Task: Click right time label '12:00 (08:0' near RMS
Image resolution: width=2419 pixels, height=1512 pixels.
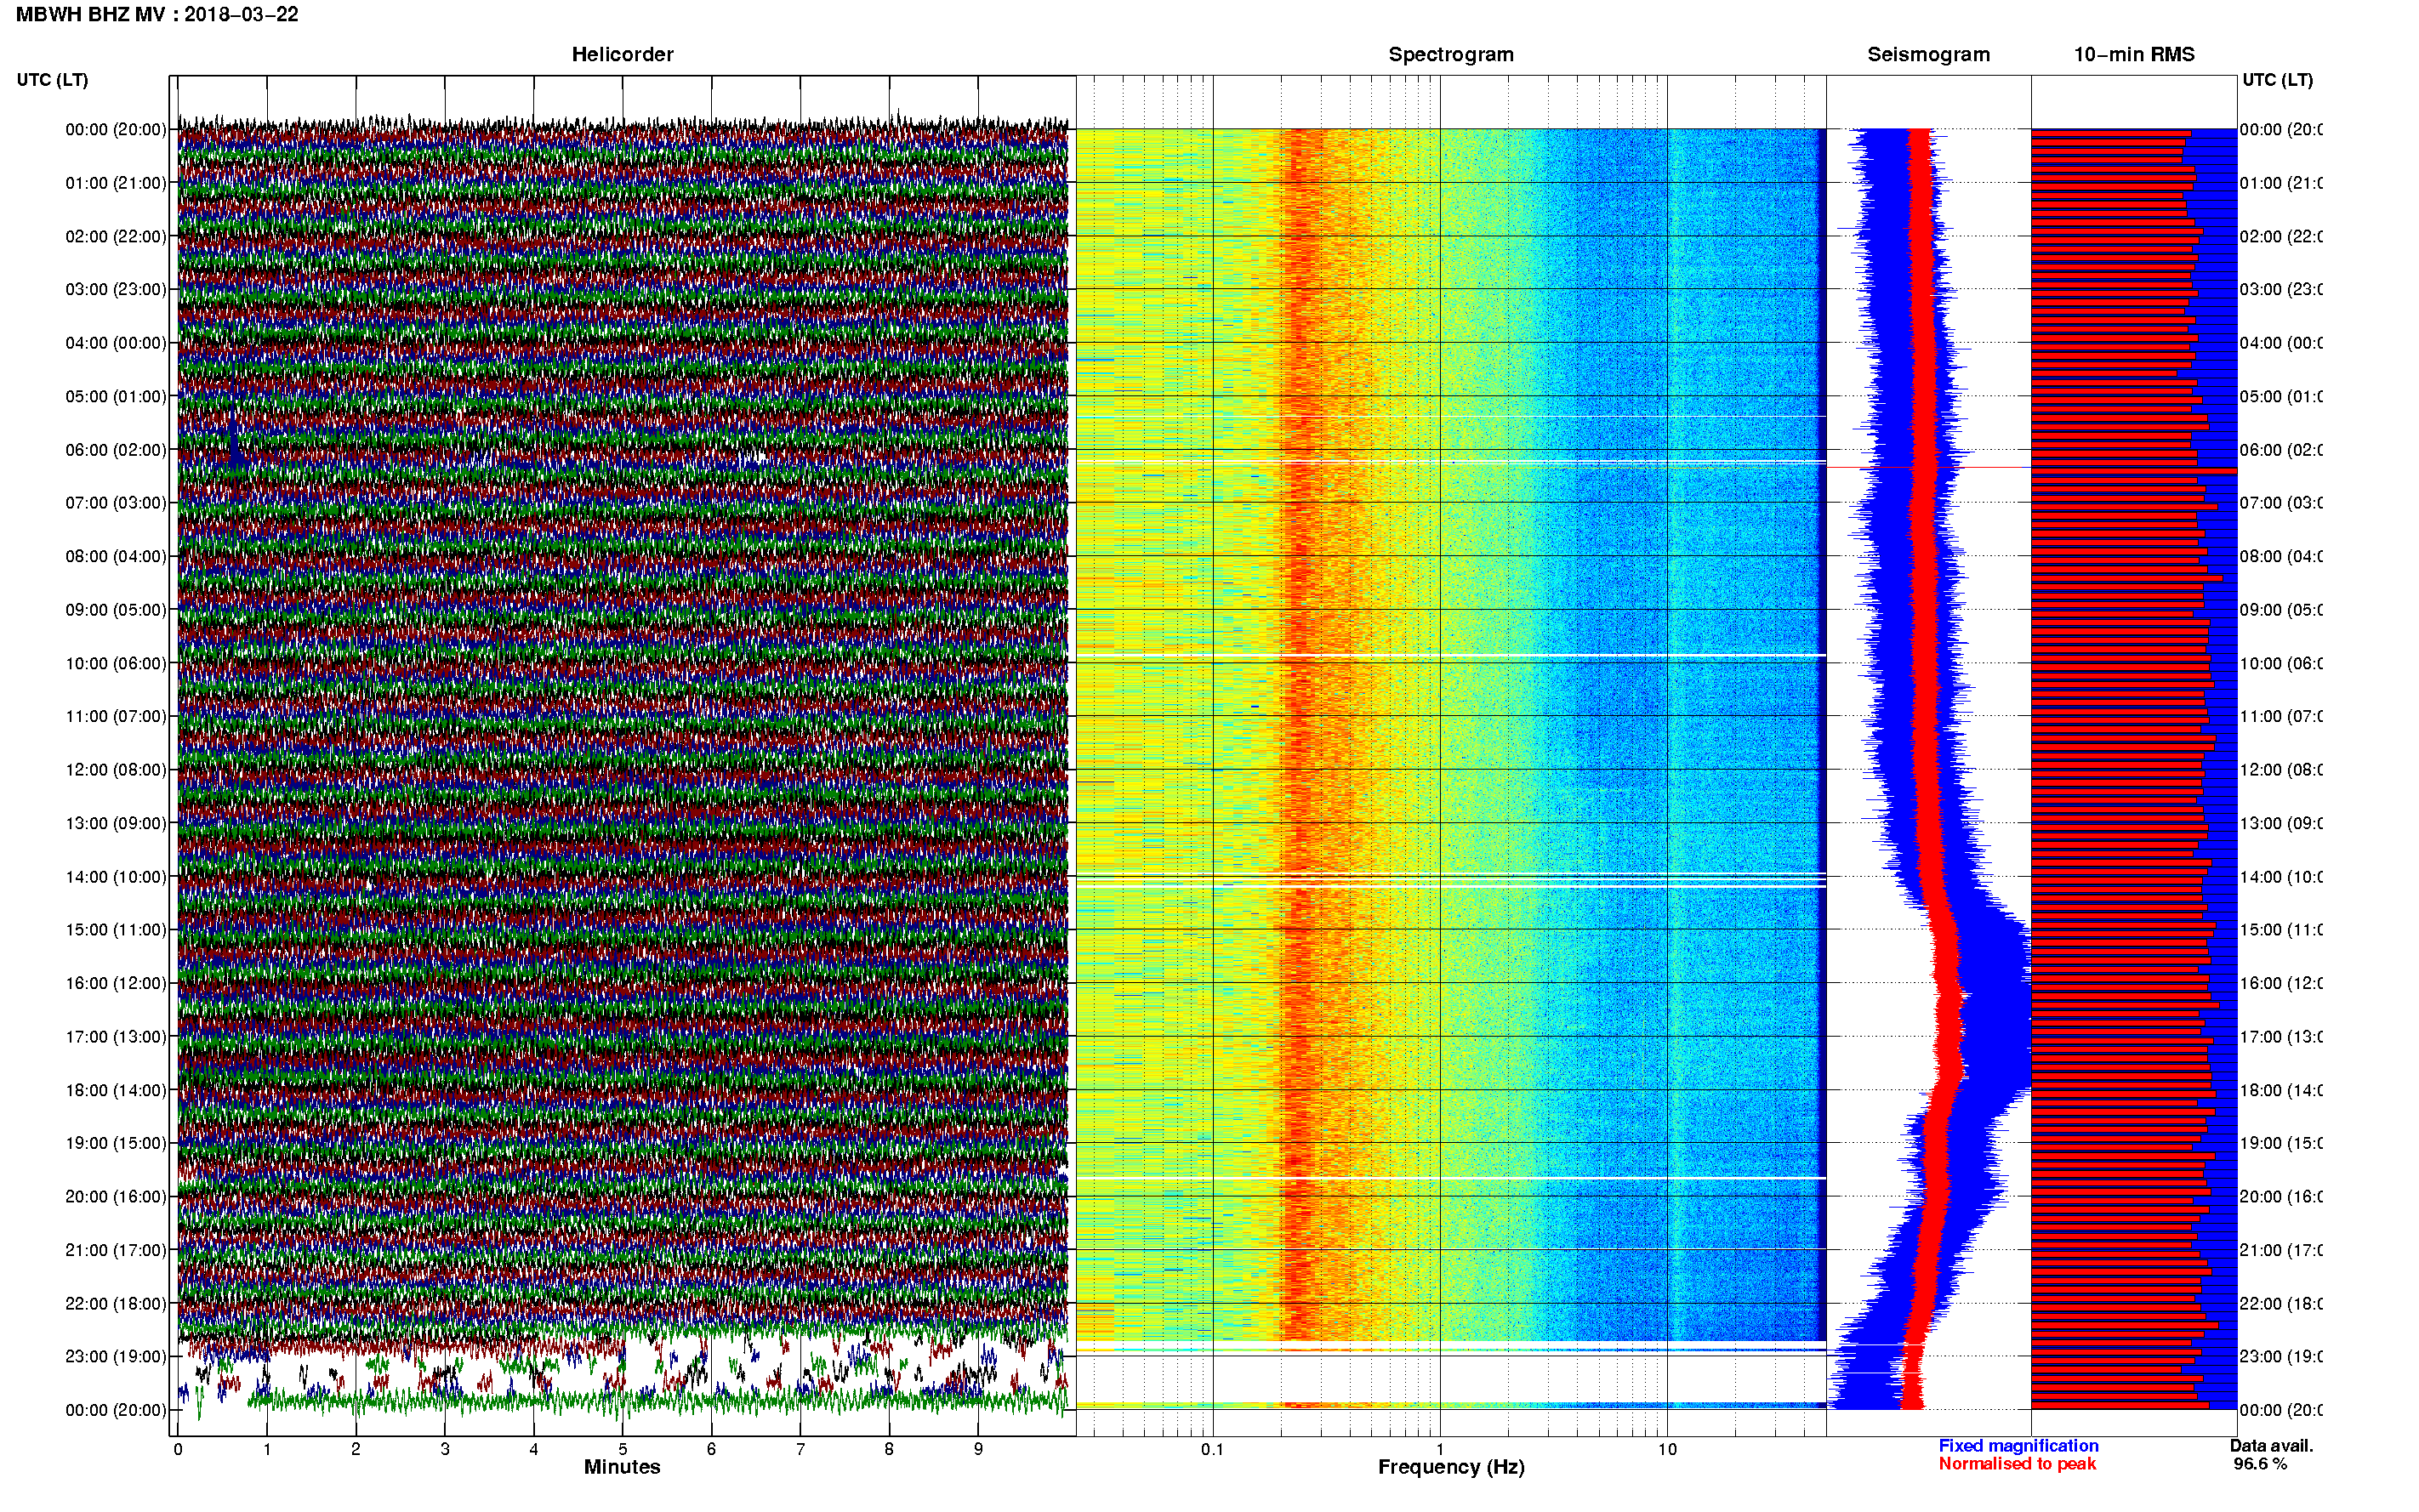Action: [2280, 770]
